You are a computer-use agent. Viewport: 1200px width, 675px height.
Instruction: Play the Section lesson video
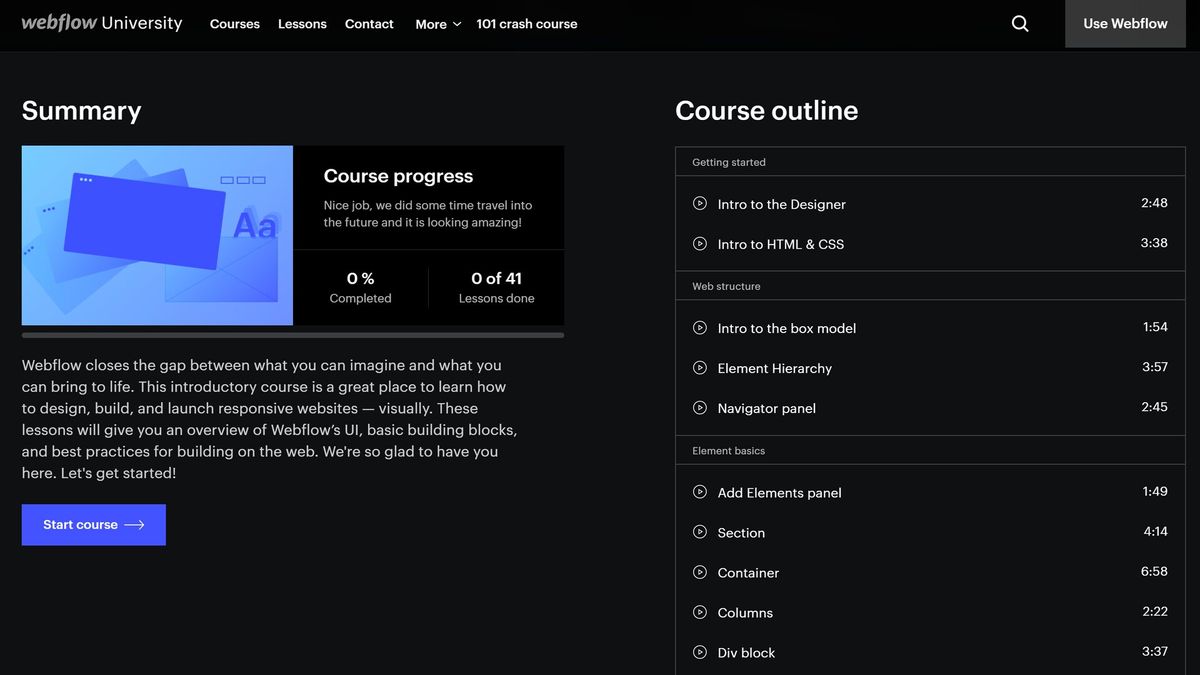coord(741,532)
